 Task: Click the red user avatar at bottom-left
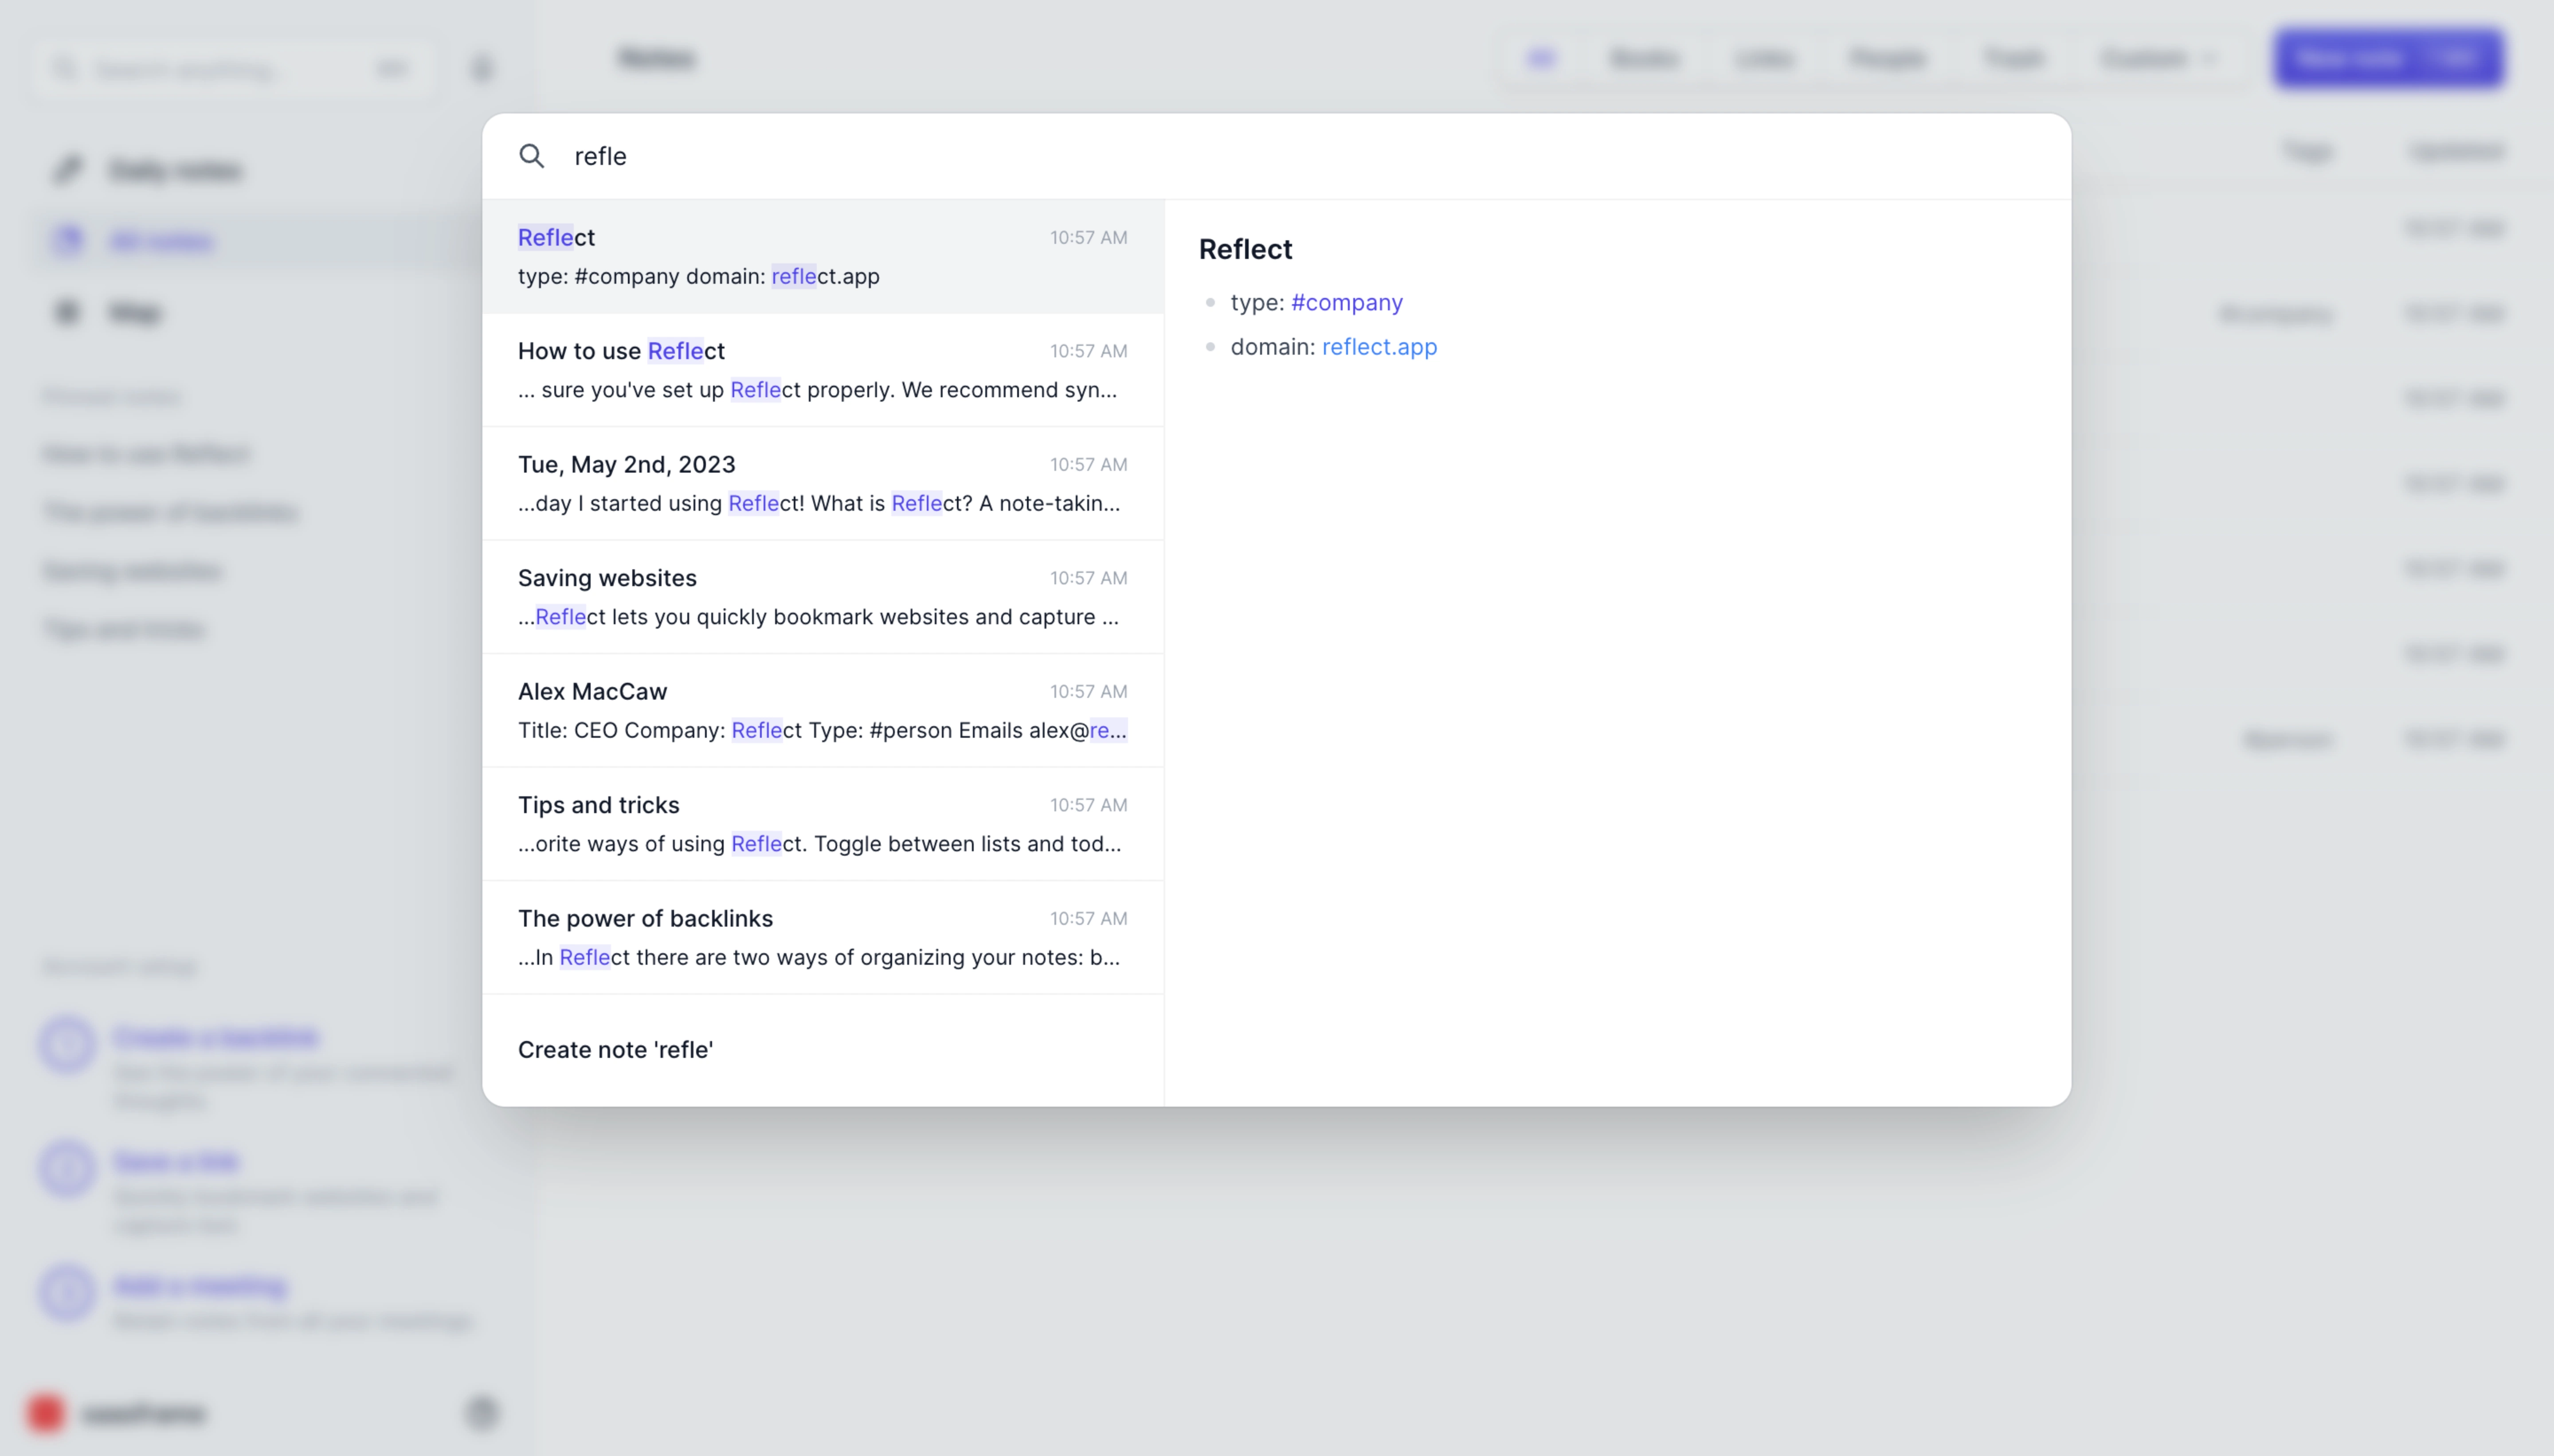coord(46,1413)
